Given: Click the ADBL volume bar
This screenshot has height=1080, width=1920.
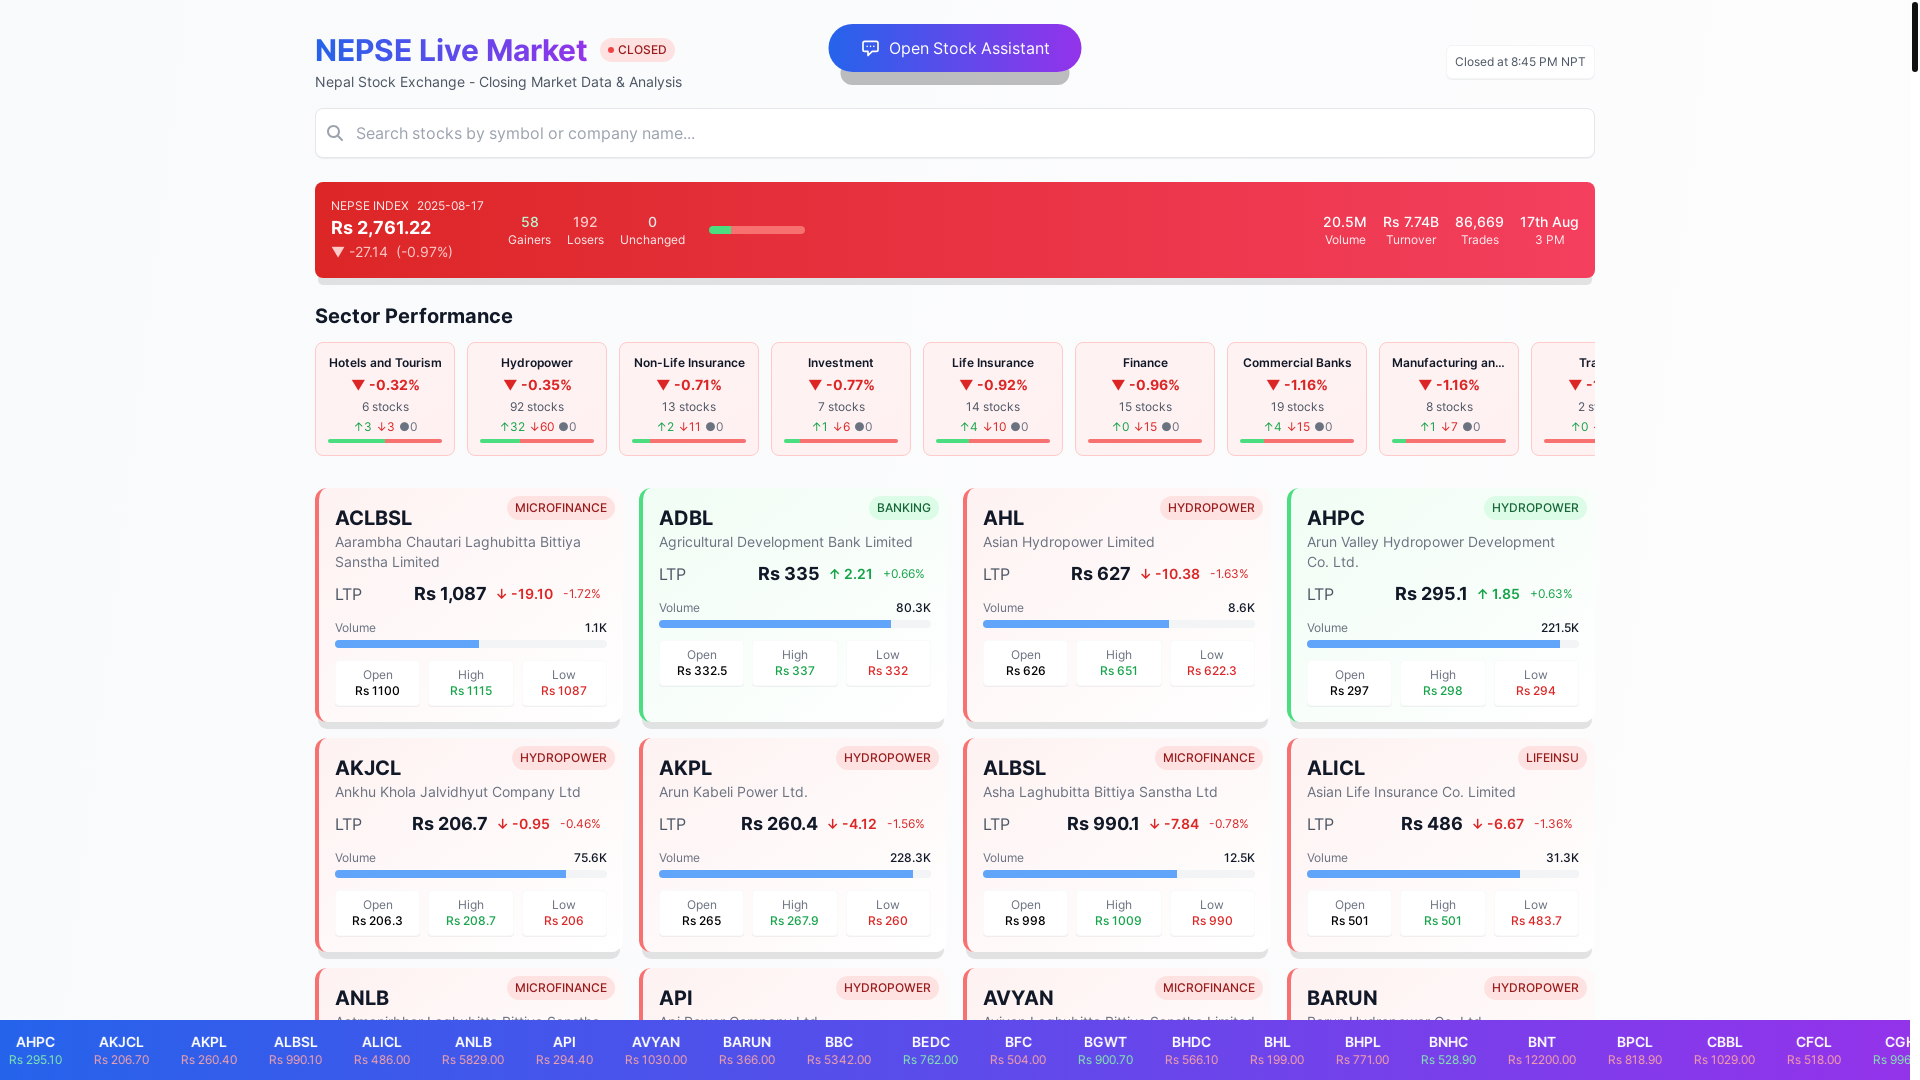Looking at the screenshot, I should click(x=795, y=624).
